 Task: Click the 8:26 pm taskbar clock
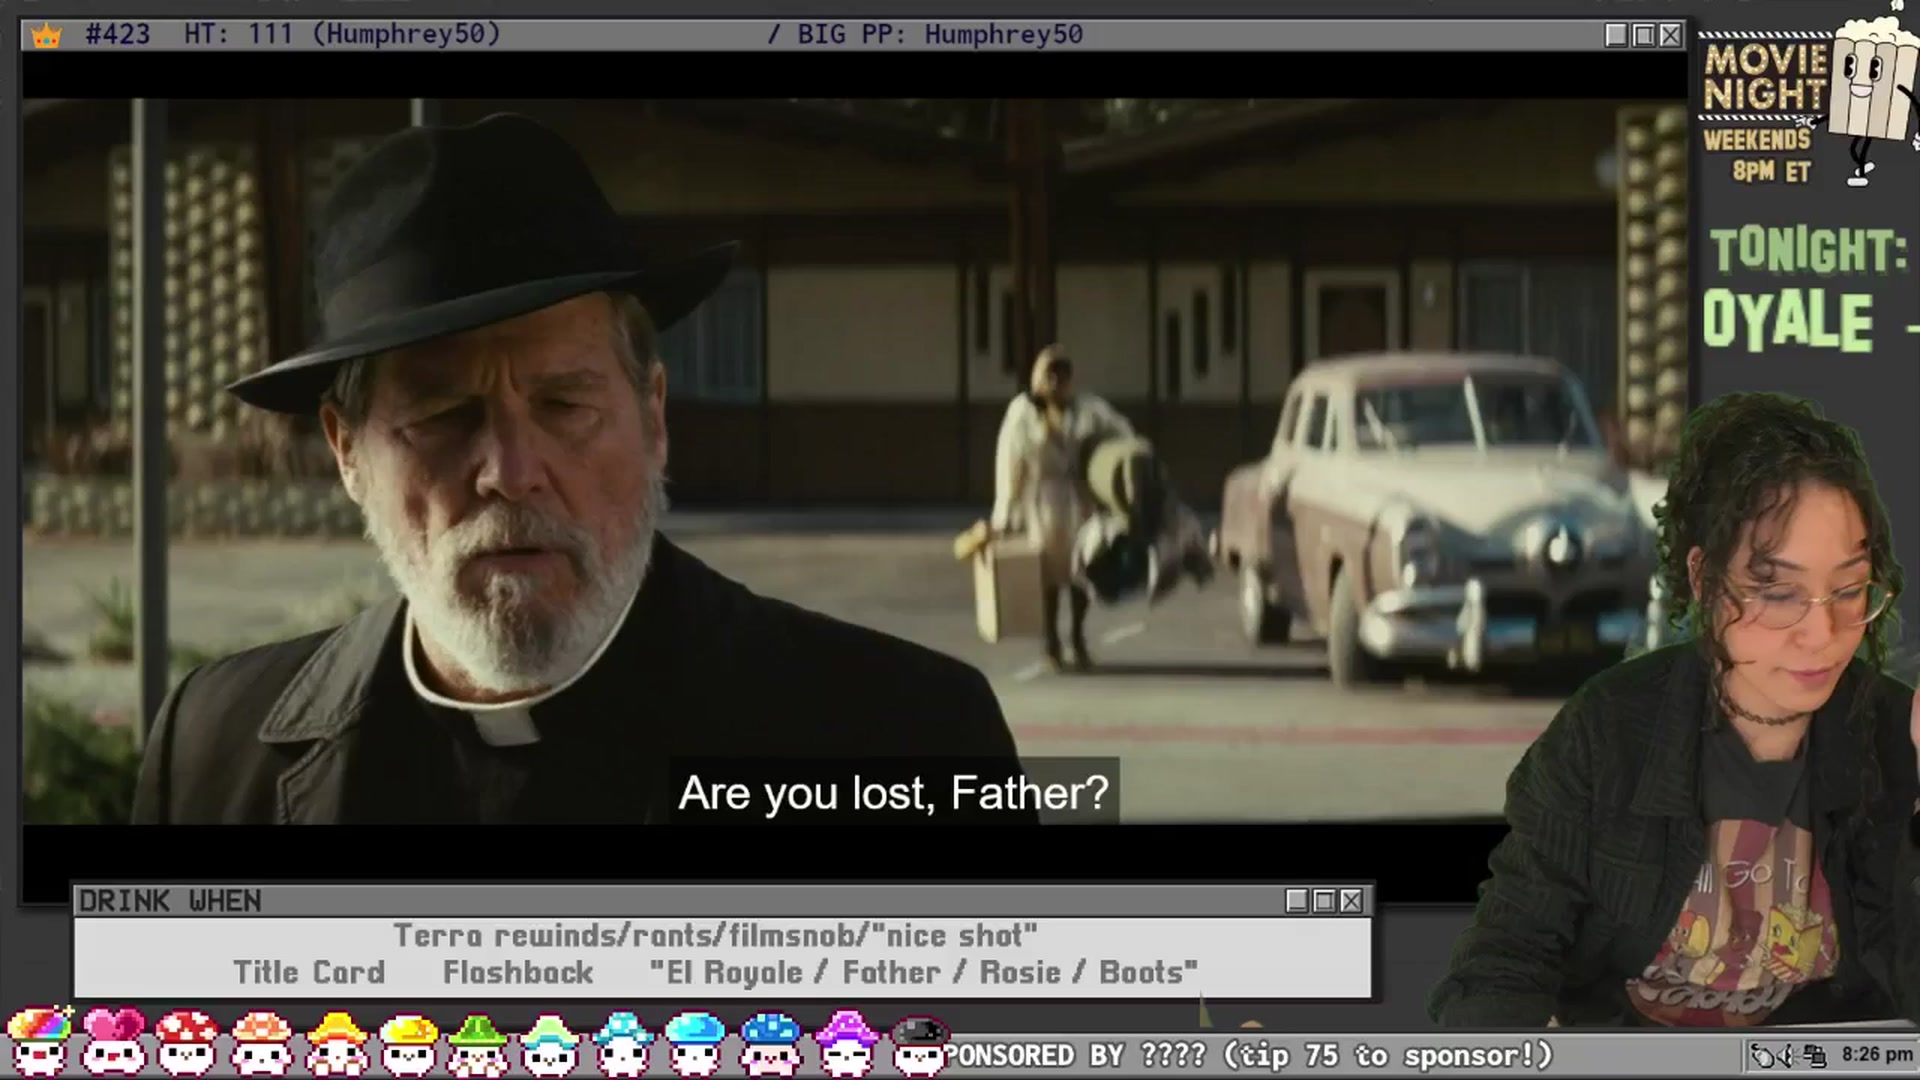click(x=1877, y=1054)
